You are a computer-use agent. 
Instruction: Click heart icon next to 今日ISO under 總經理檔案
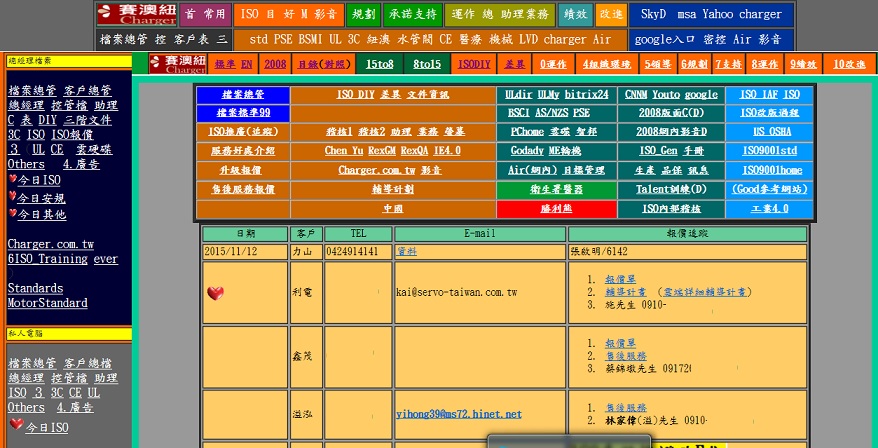12,179
